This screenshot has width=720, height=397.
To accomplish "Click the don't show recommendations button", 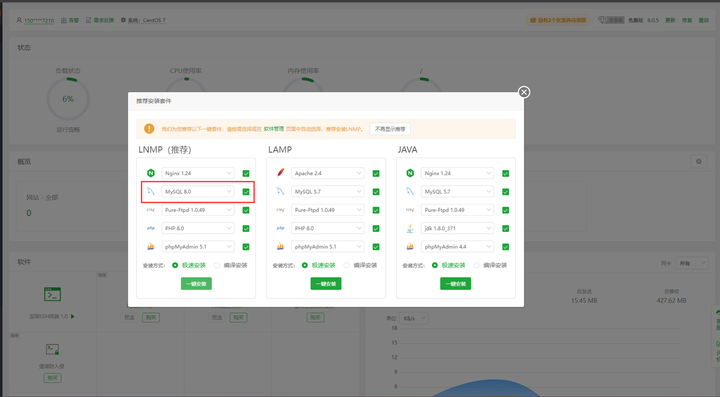I will [390, 129].
